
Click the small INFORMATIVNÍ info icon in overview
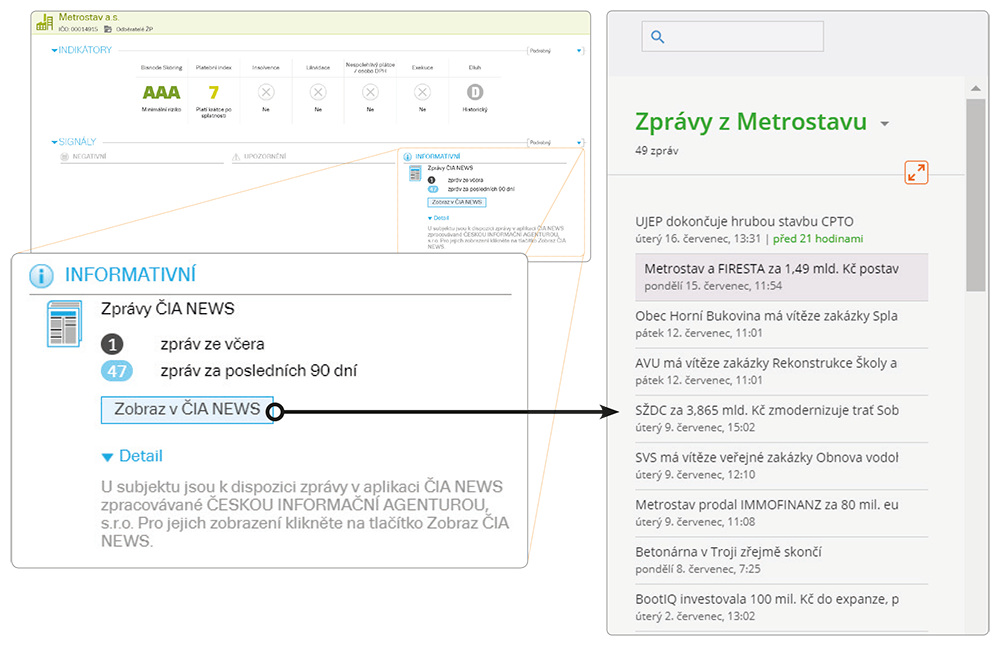[x=408, y=157]
